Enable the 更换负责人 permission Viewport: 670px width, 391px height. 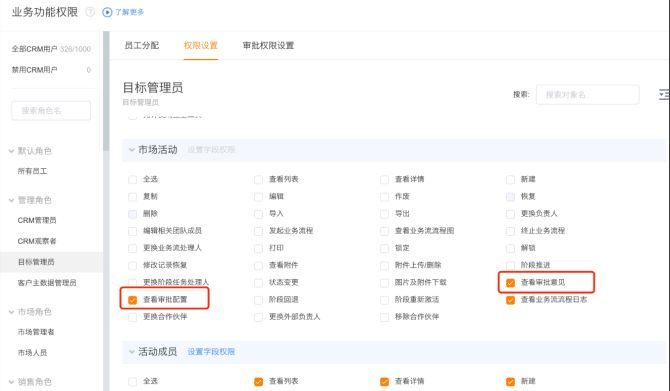coord(510,214)
